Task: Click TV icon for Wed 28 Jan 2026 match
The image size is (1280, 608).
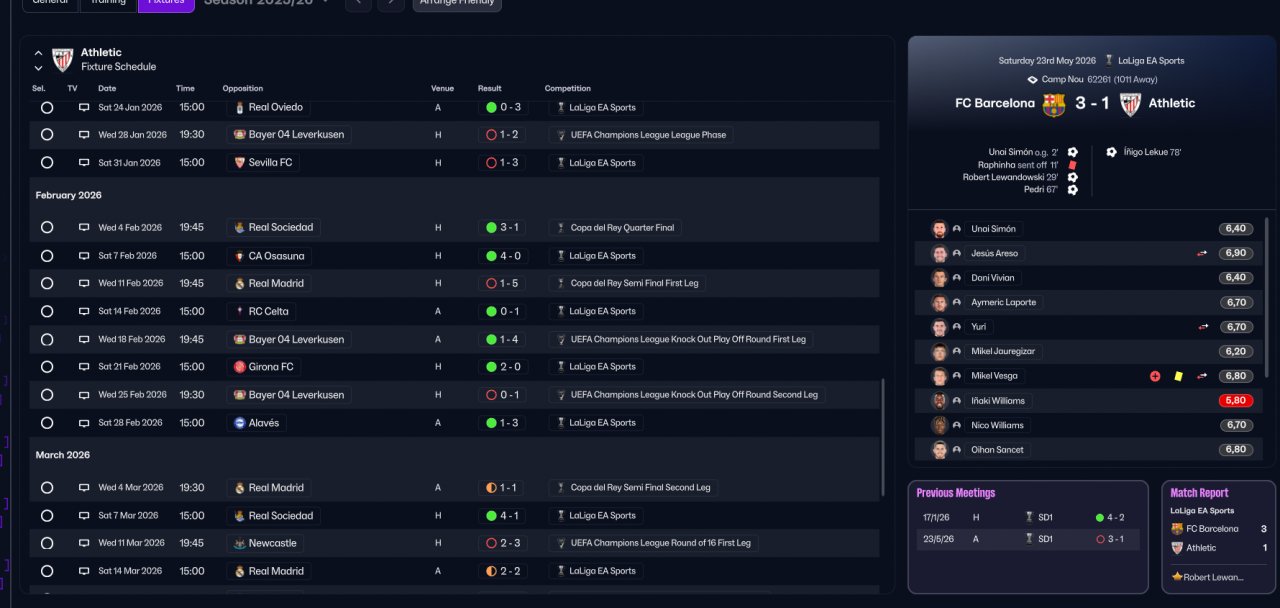Action: [84, 135]
